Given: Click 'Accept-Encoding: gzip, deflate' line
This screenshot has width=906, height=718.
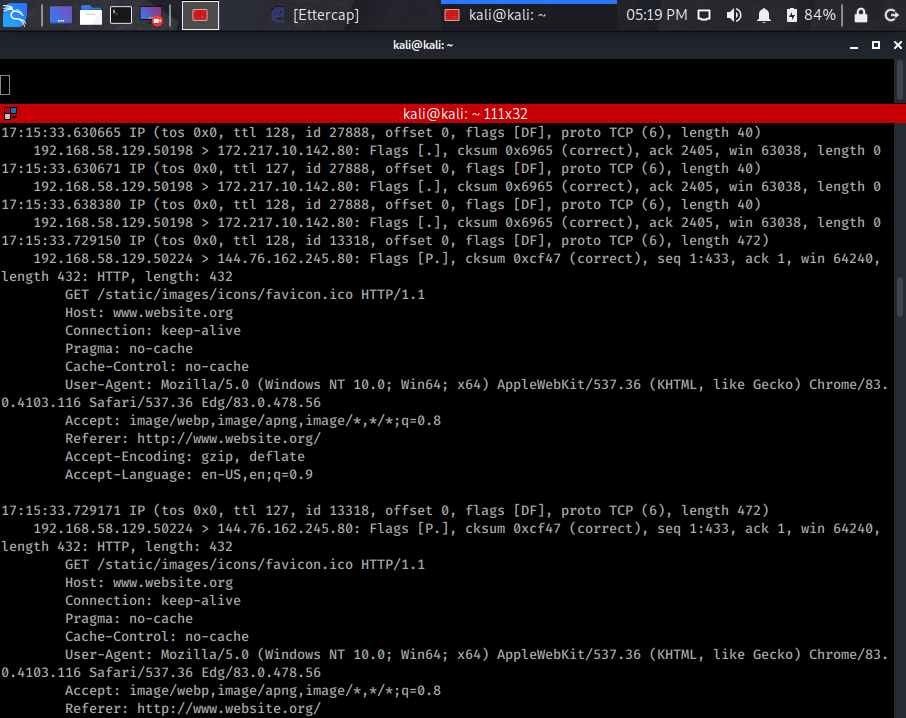Looking at the screenshot, I should 184,456.
